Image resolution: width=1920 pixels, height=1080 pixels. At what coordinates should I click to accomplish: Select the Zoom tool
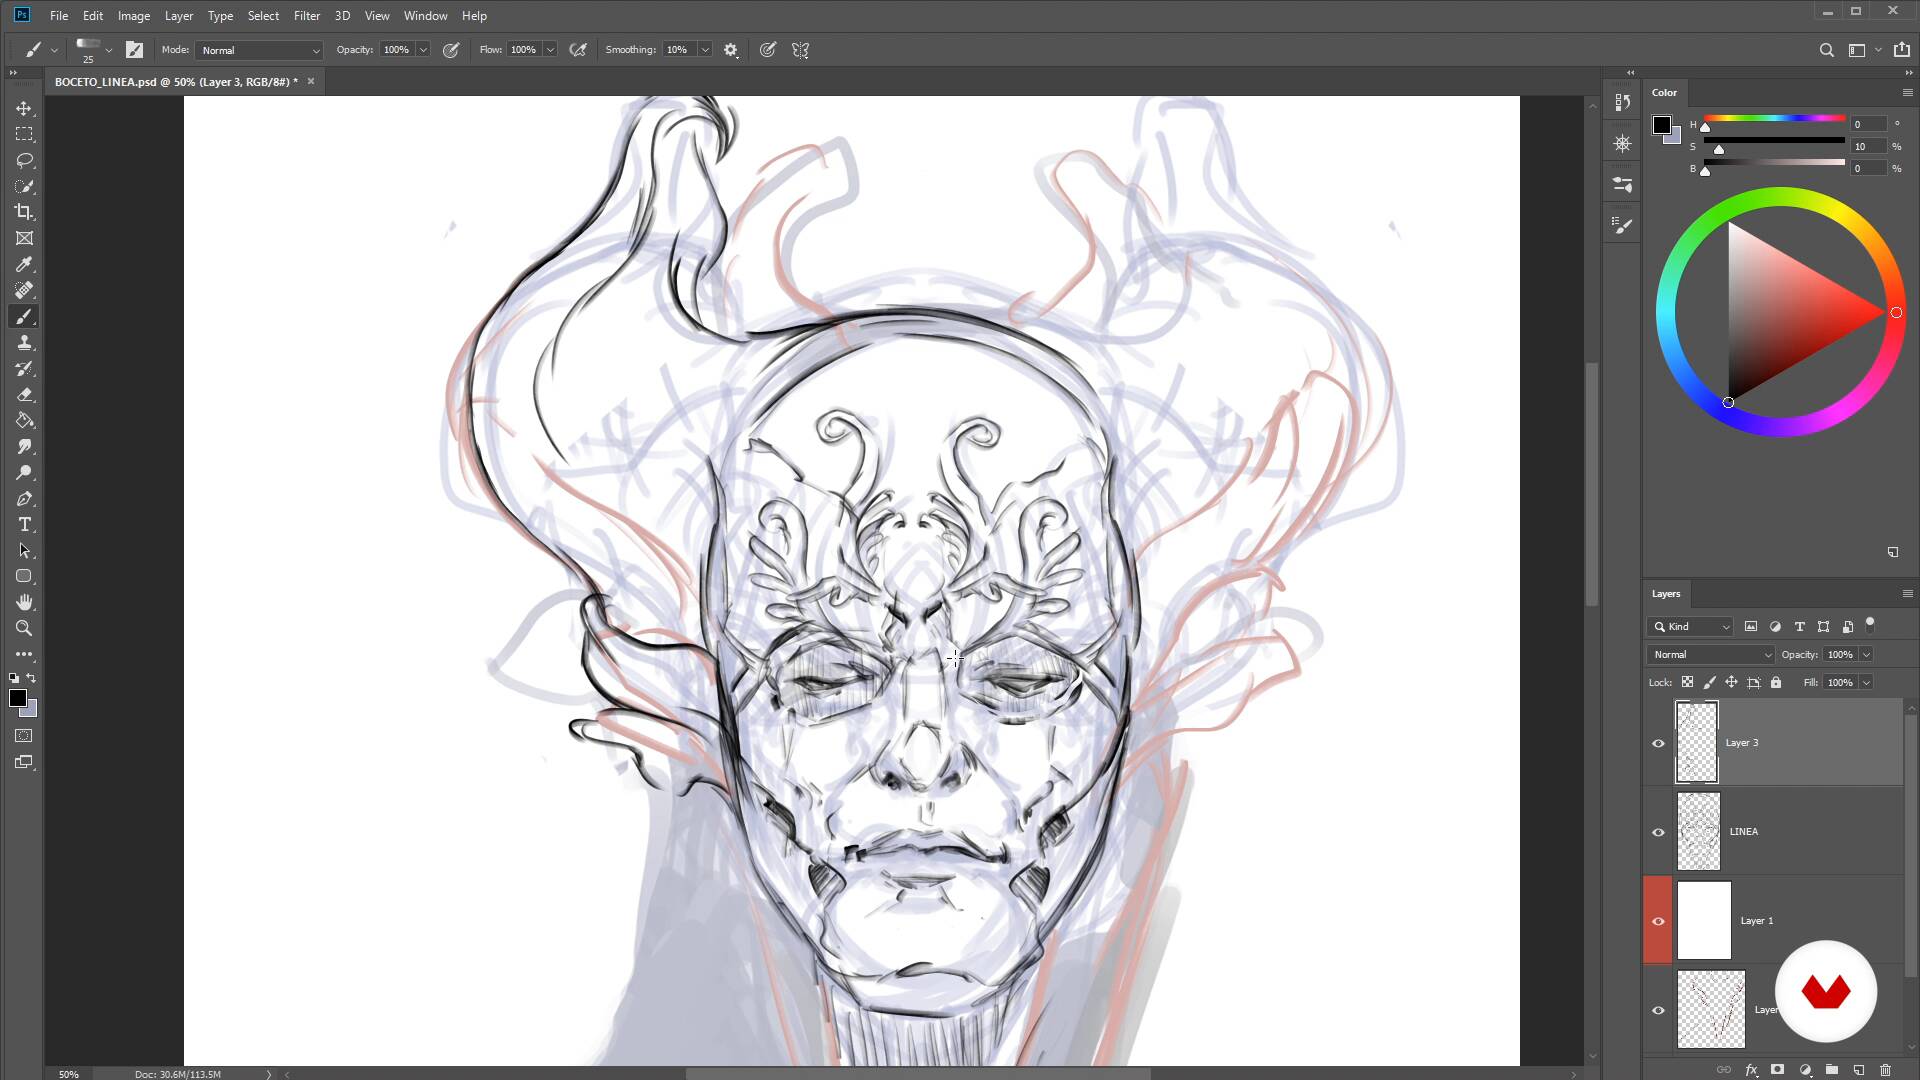click(24, 628)
